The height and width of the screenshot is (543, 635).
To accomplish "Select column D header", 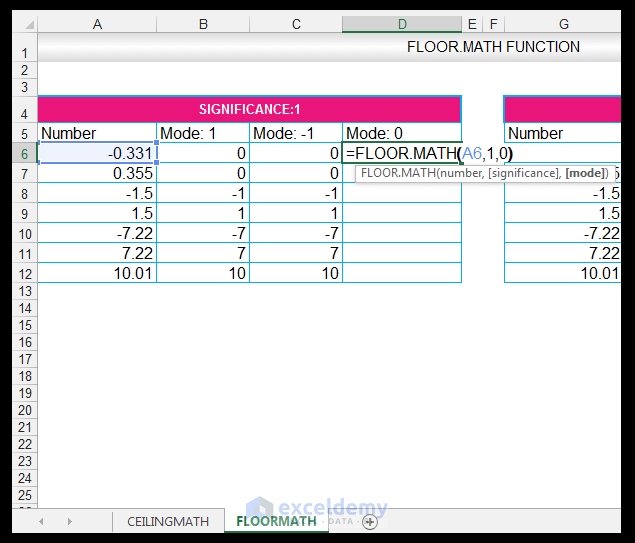I will point(402,24).
